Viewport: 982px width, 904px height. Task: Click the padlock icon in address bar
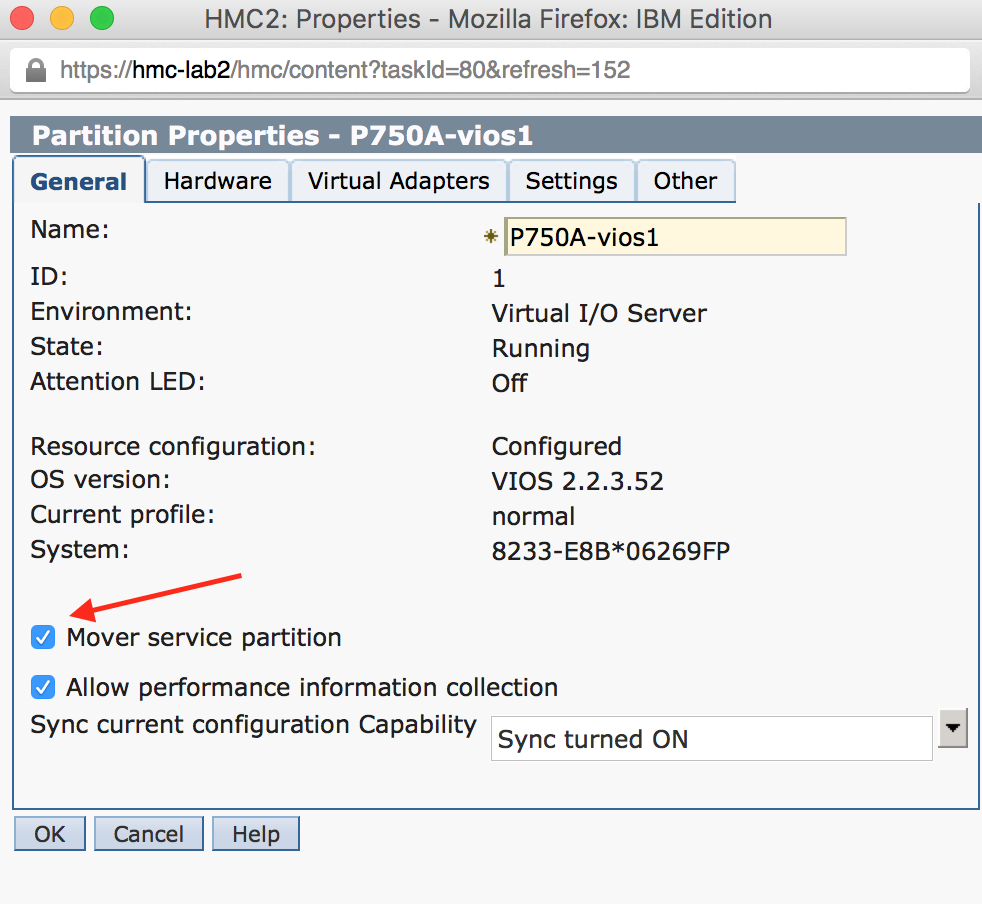pos(35,70)
